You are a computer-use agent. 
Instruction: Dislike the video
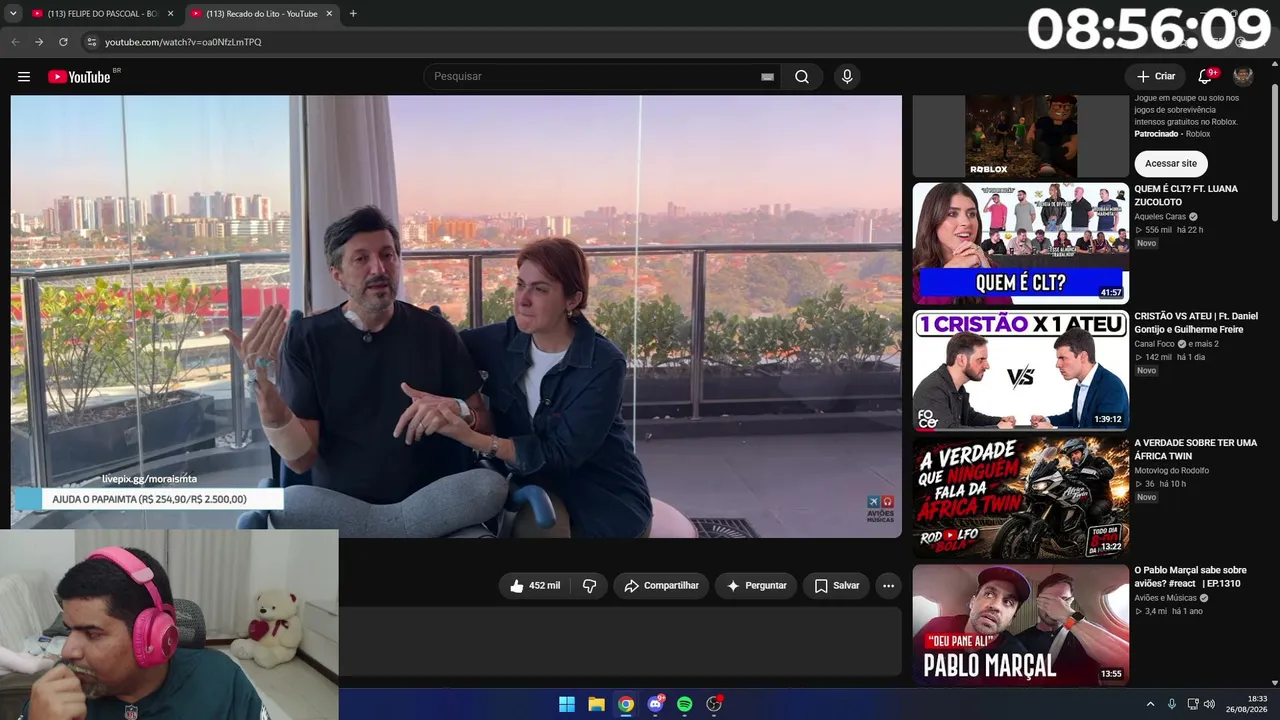pyautogui.click(x=590, y=586)
